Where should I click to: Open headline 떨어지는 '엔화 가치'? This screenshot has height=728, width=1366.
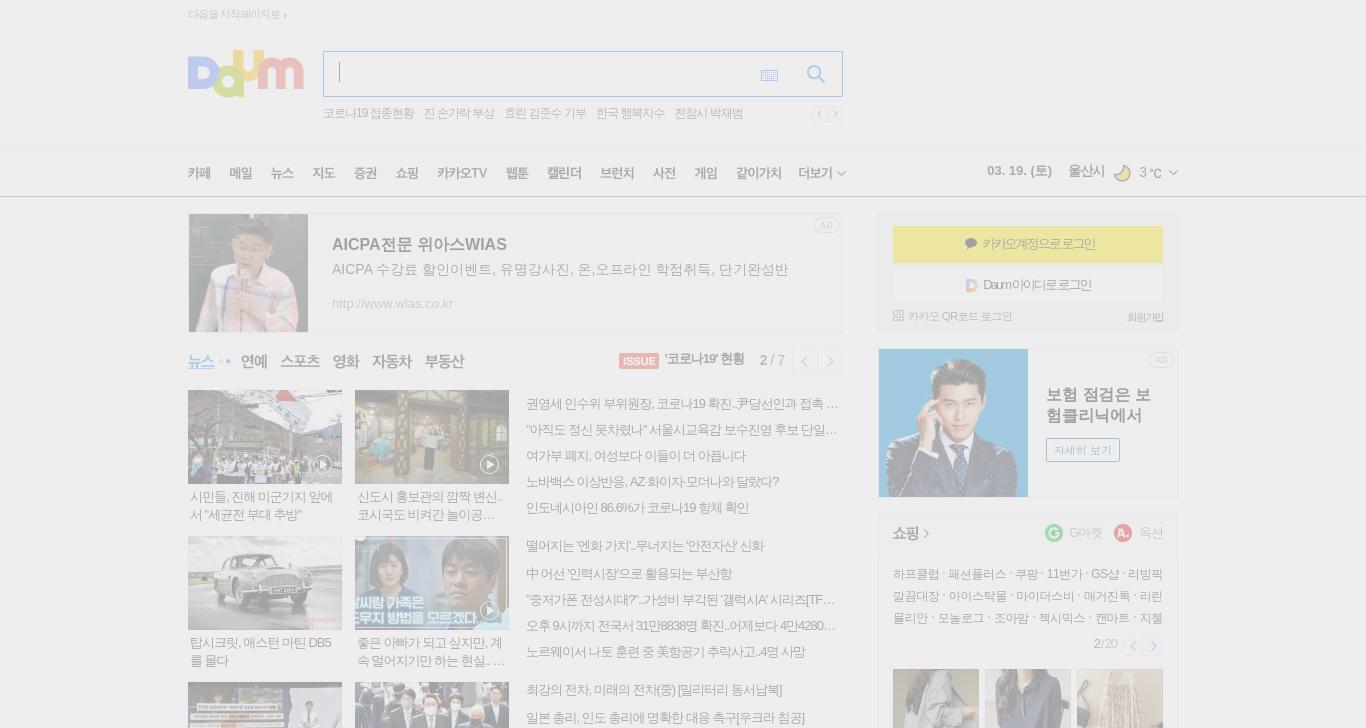click(x=645, y=546)
